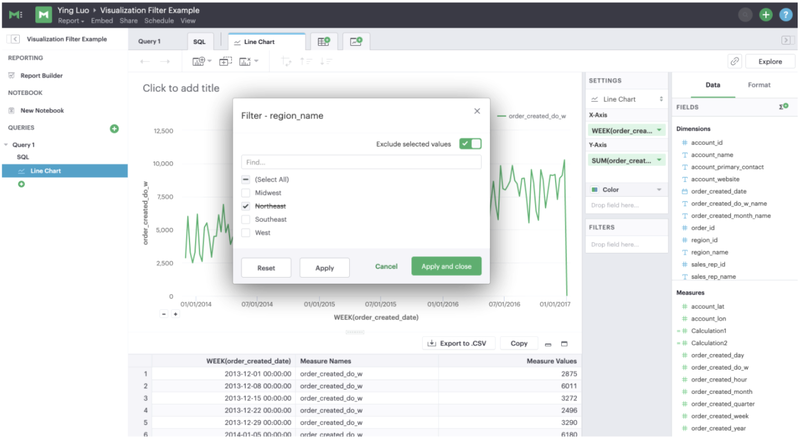800x439 pixels.
Task: Collapse right panel with top-right arrow icon
Action: click(x=786, y=40)
